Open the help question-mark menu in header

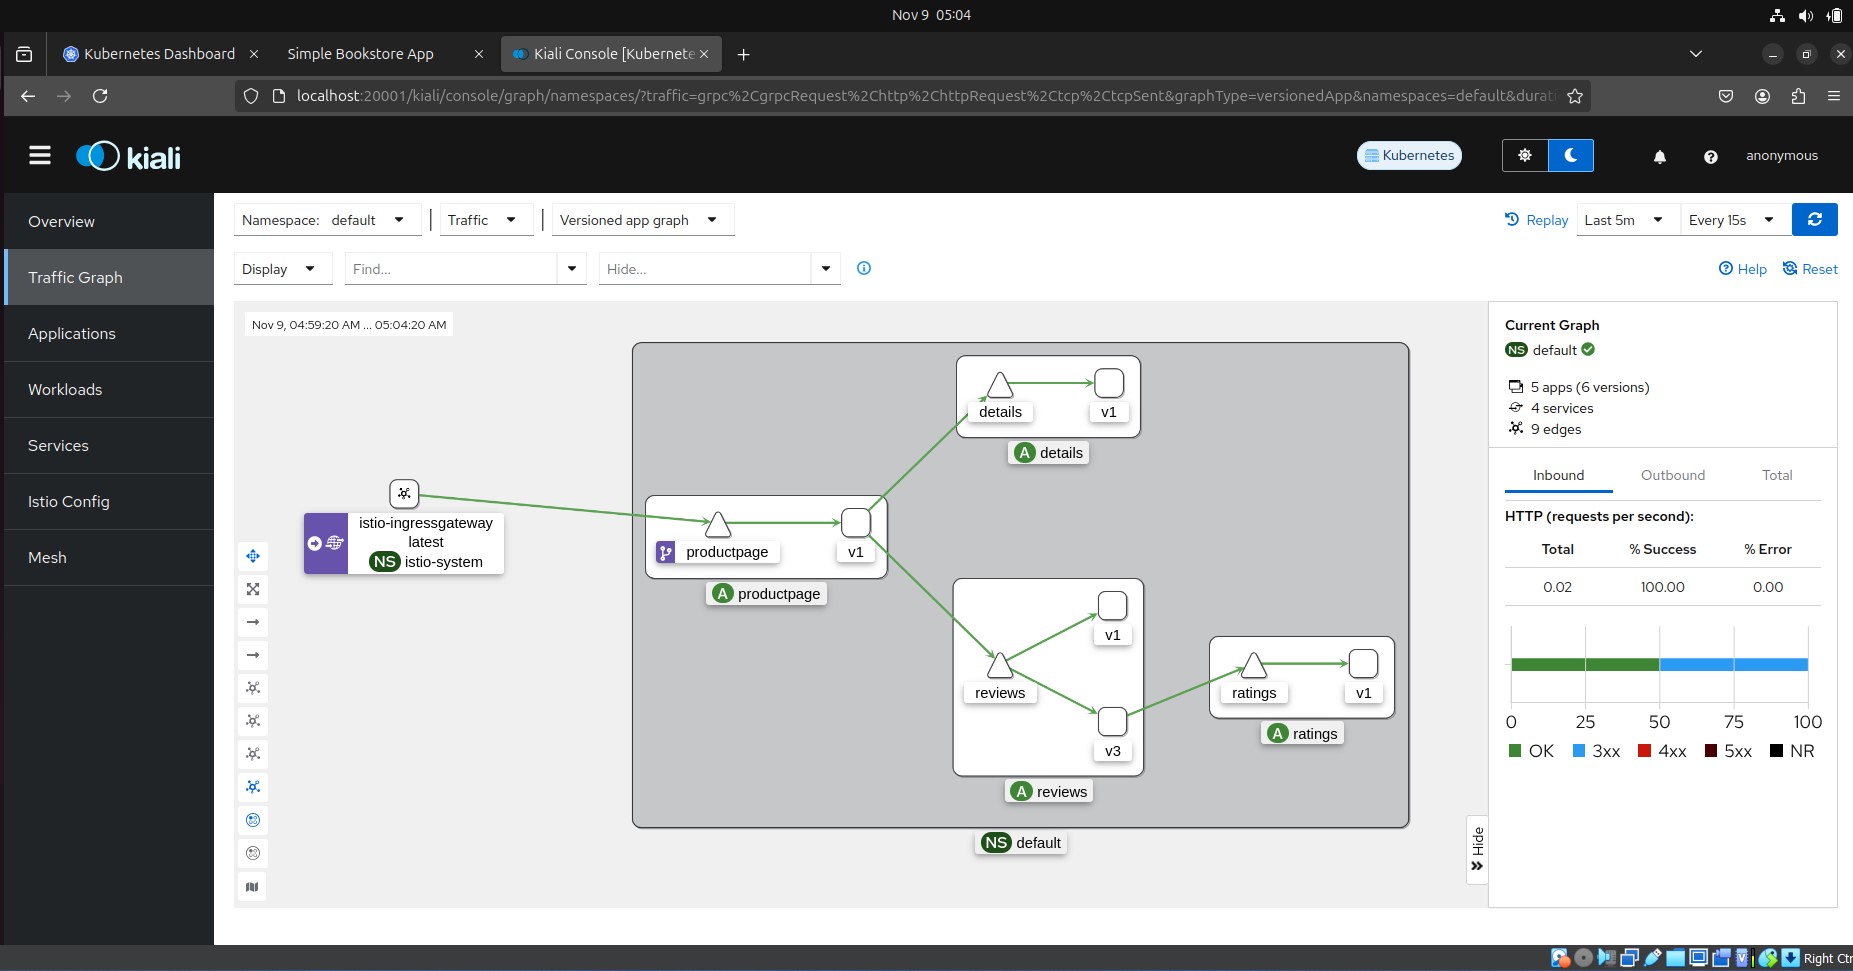point(1711,156)
